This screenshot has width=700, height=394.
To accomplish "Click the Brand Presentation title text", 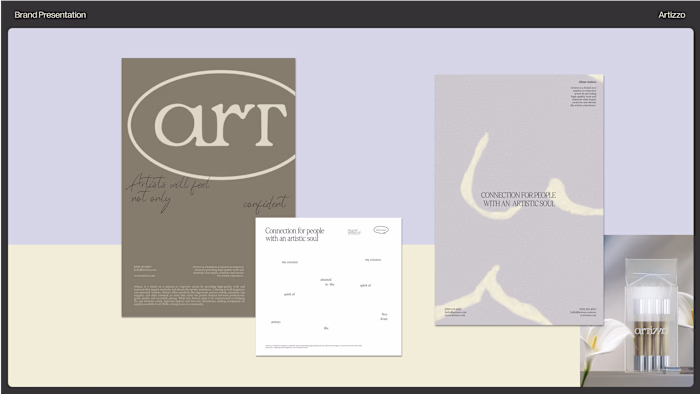I will tap(50, 15).
